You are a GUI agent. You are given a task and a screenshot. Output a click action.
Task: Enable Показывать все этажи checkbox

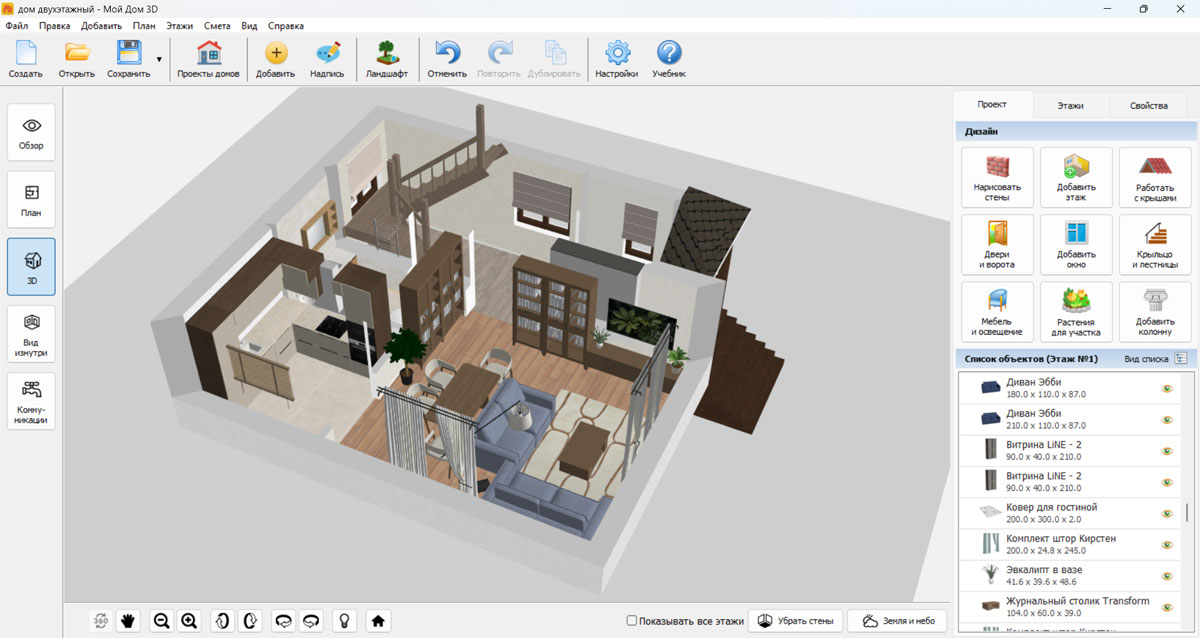coord(632,621)
